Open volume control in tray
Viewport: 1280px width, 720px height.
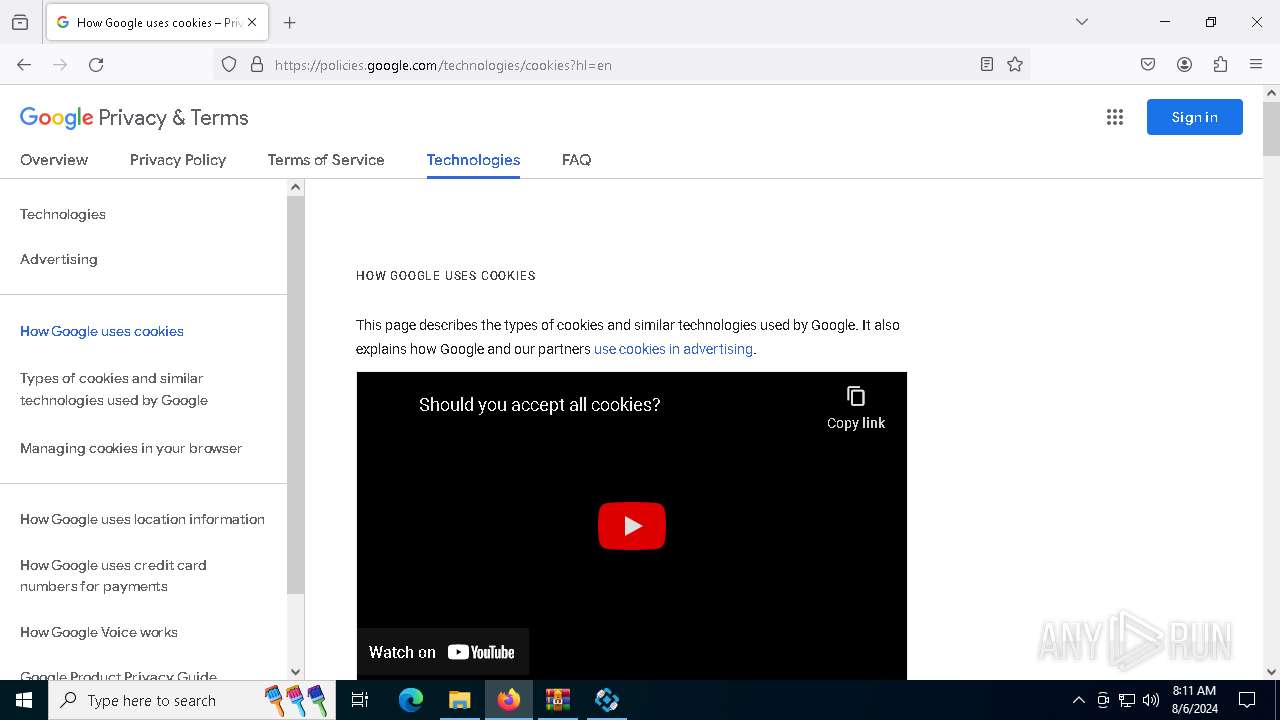click(x=1151, y=700)
